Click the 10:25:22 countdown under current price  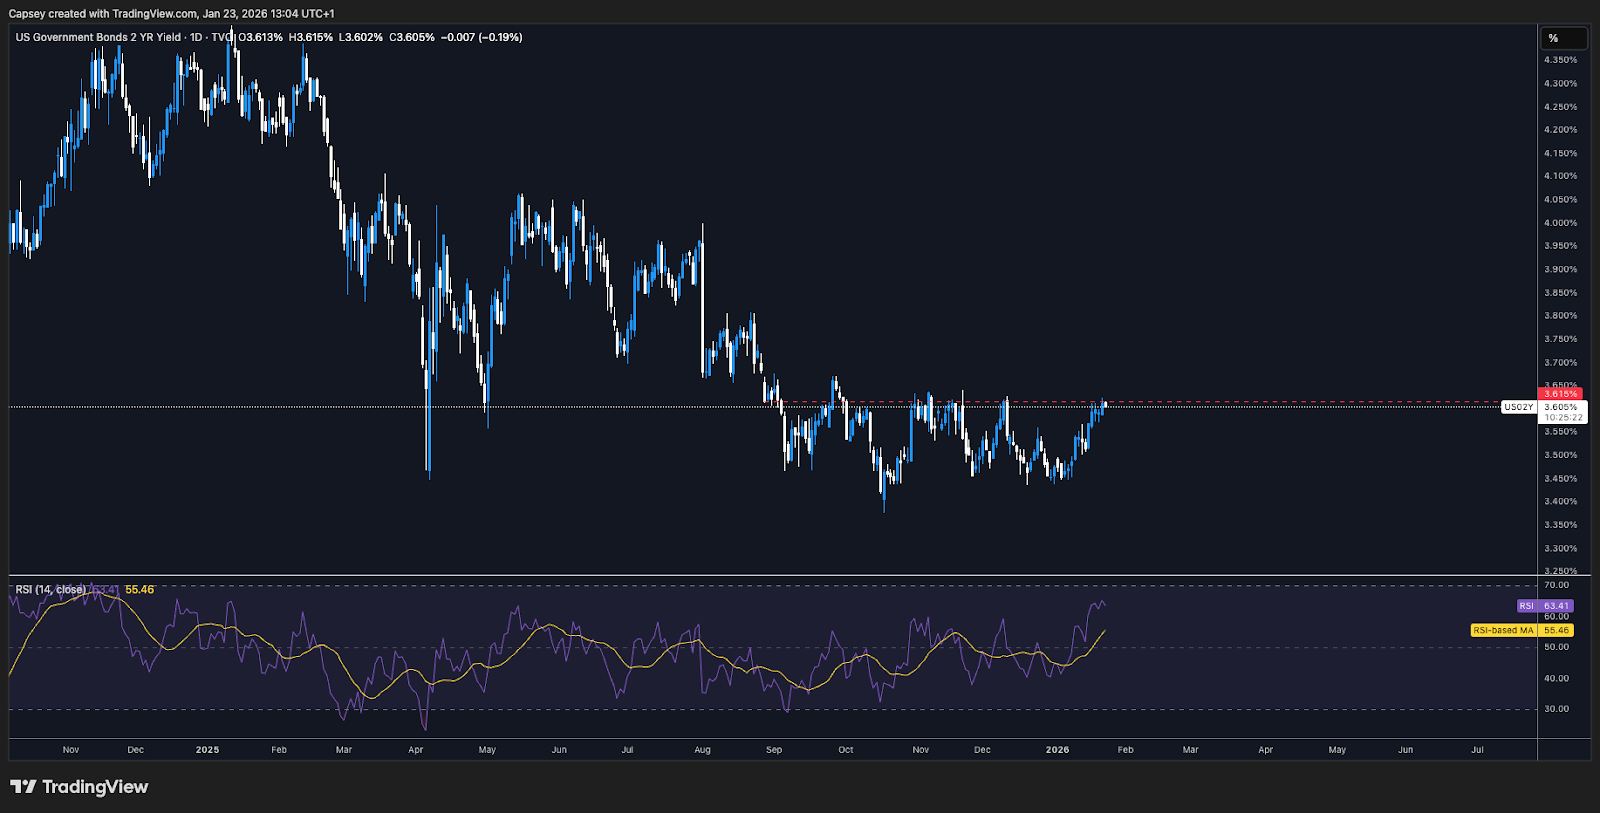(1563, 418)
